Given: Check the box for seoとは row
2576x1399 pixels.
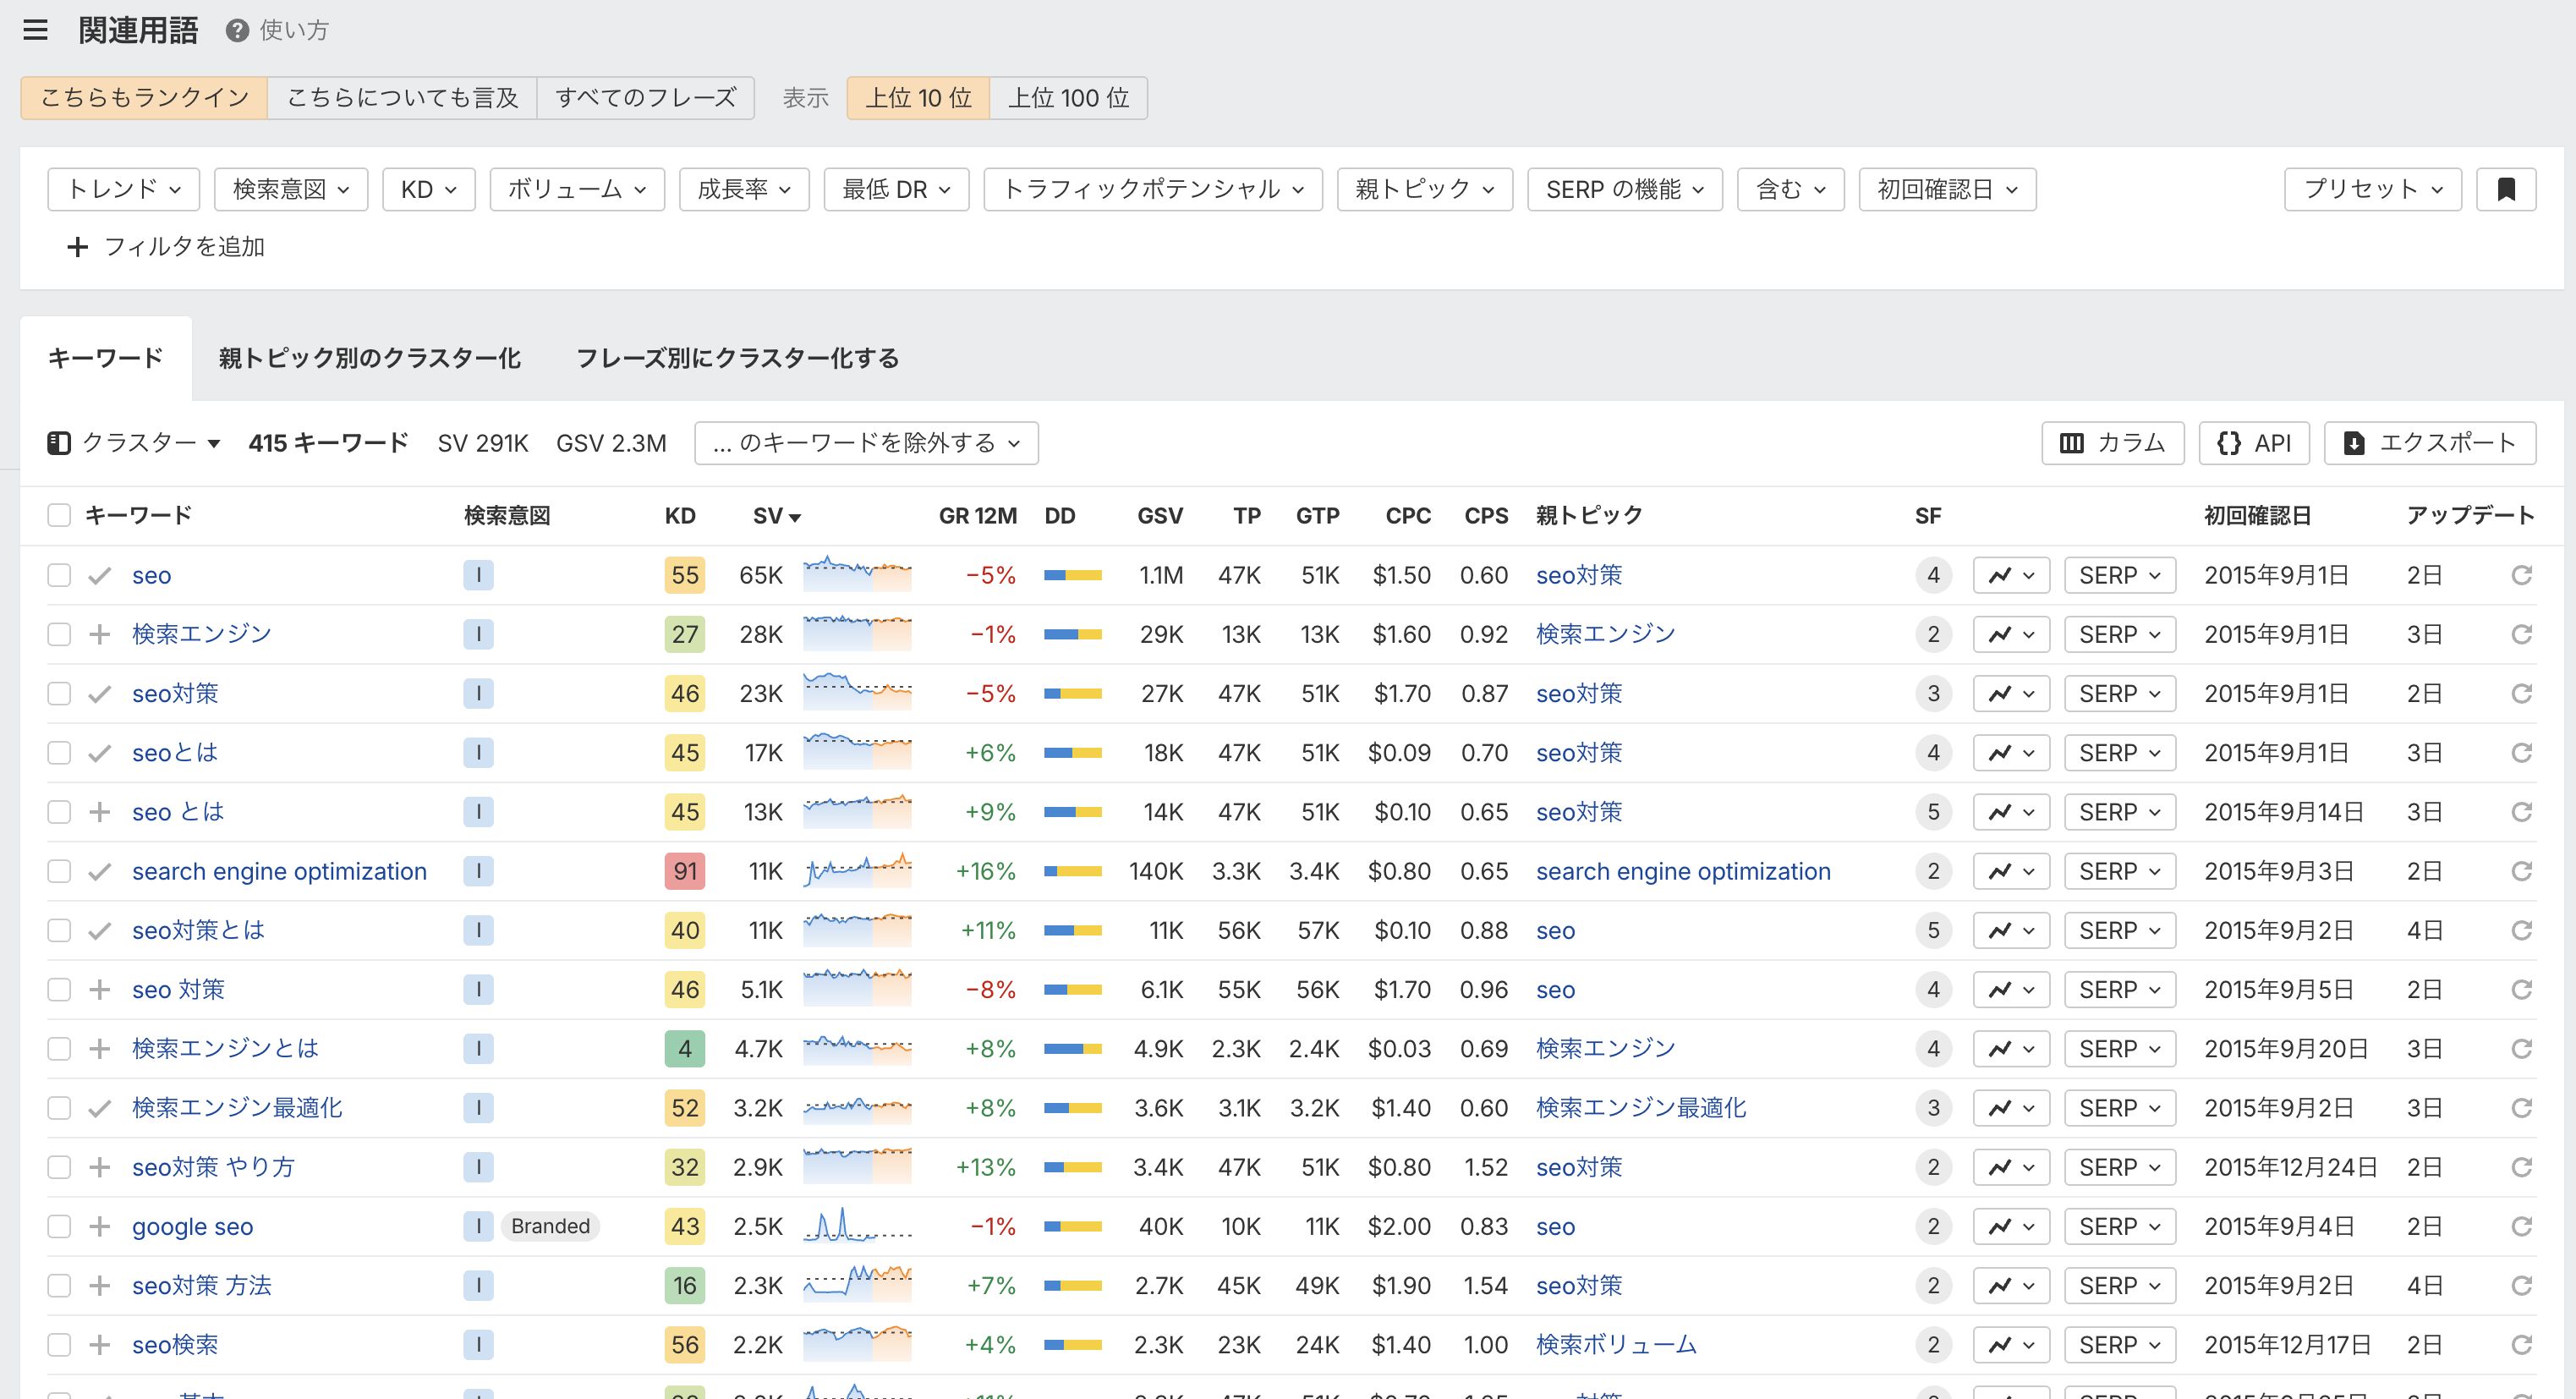Looking at the screenshot, I should click(59, 752).
